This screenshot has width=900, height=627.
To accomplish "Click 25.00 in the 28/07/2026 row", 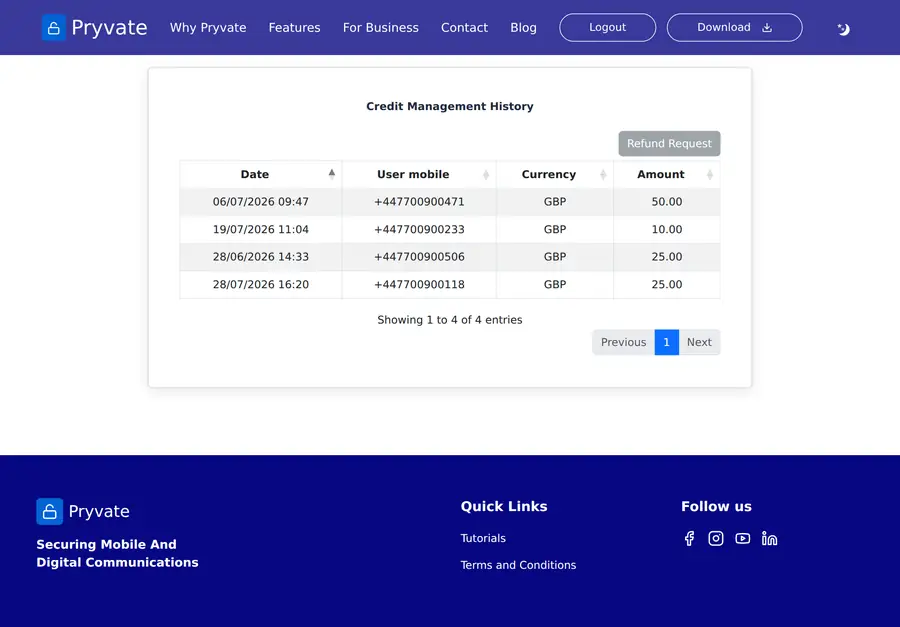I will click(x=666, y=285).
